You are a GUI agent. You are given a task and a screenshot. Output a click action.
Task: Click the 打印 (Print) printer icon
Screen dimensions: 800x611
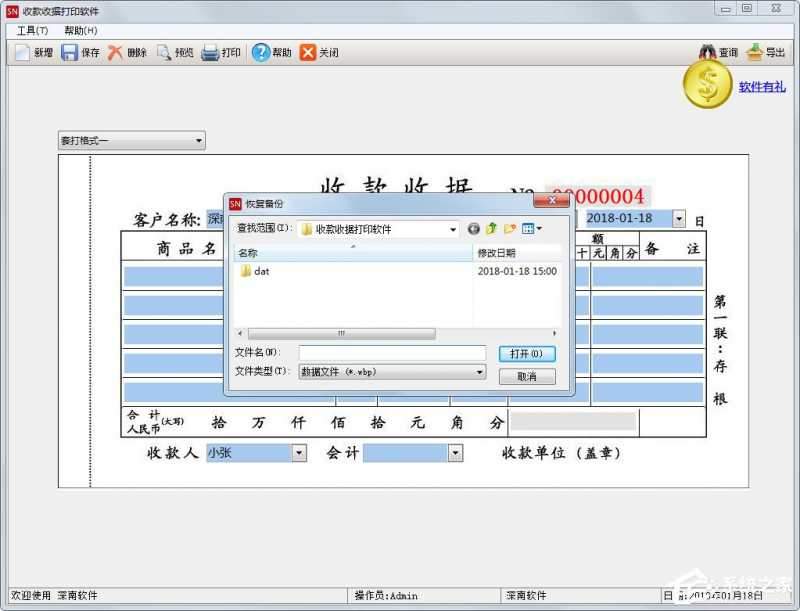210,52
